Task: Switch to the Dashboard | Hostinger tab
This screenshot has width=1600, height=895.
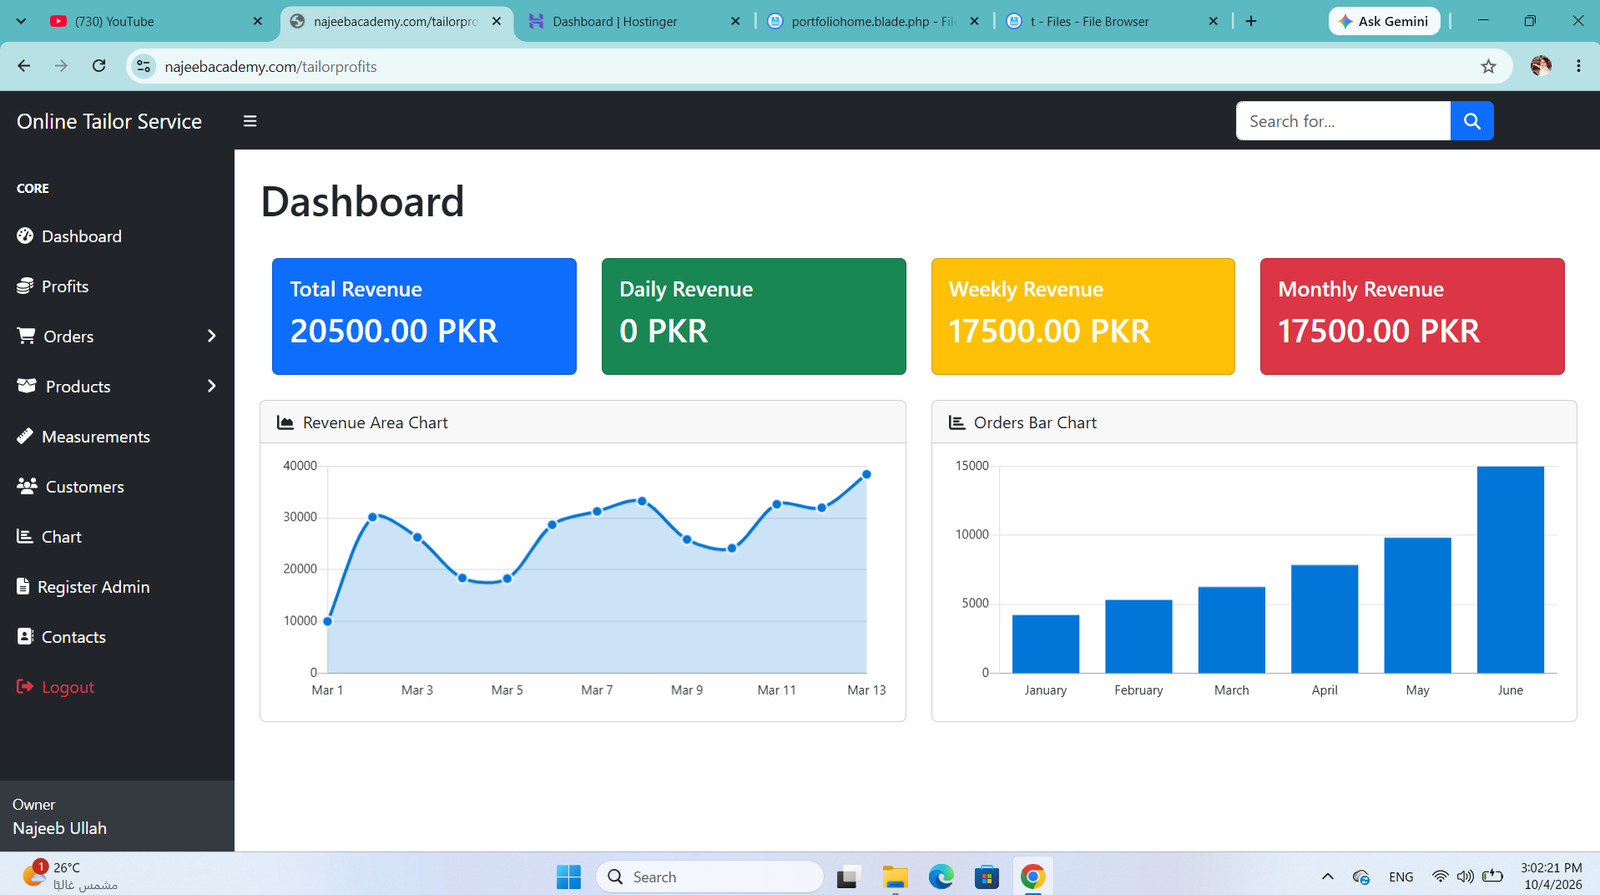Action: click(x=634, y=21)
